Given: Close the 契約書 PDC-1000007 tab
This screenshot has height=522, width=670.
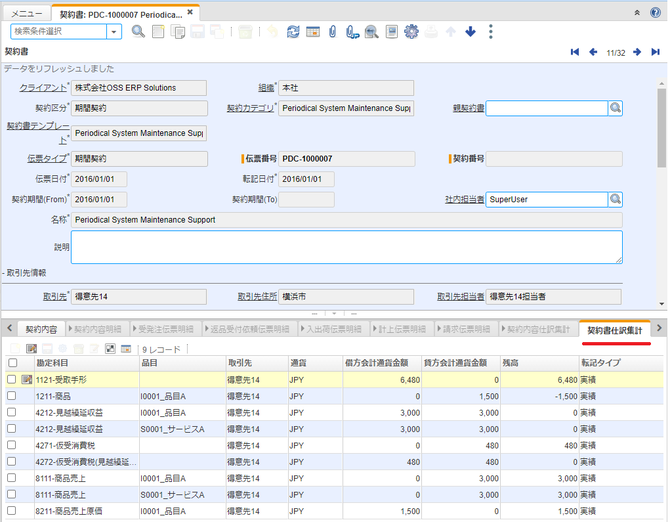Looking at the screenshot, I should click(x=190, y=12).
